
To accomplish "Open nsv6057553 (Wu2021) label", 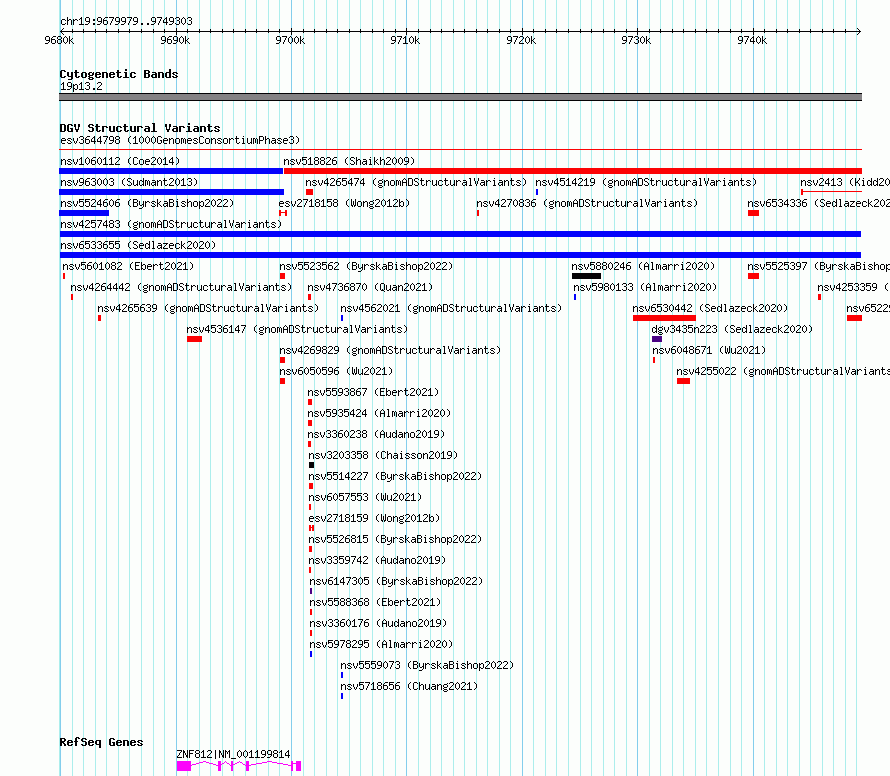I will (366, 497).
